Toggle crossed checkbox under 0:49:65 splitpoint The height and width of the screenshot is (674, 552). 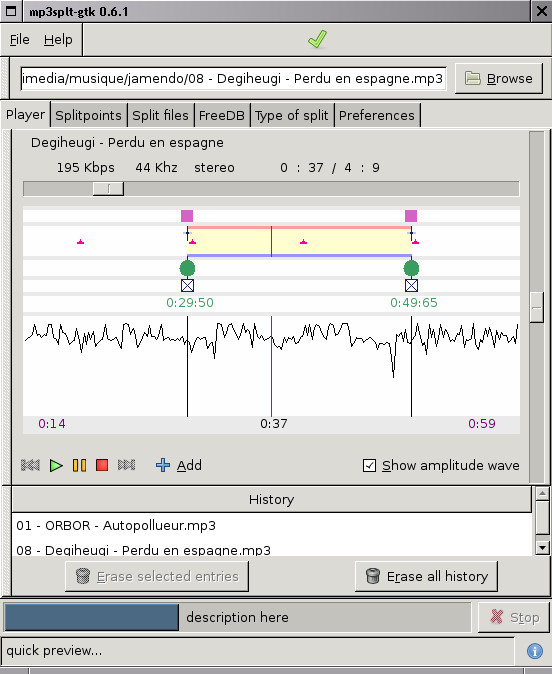[x=411, y=285]
